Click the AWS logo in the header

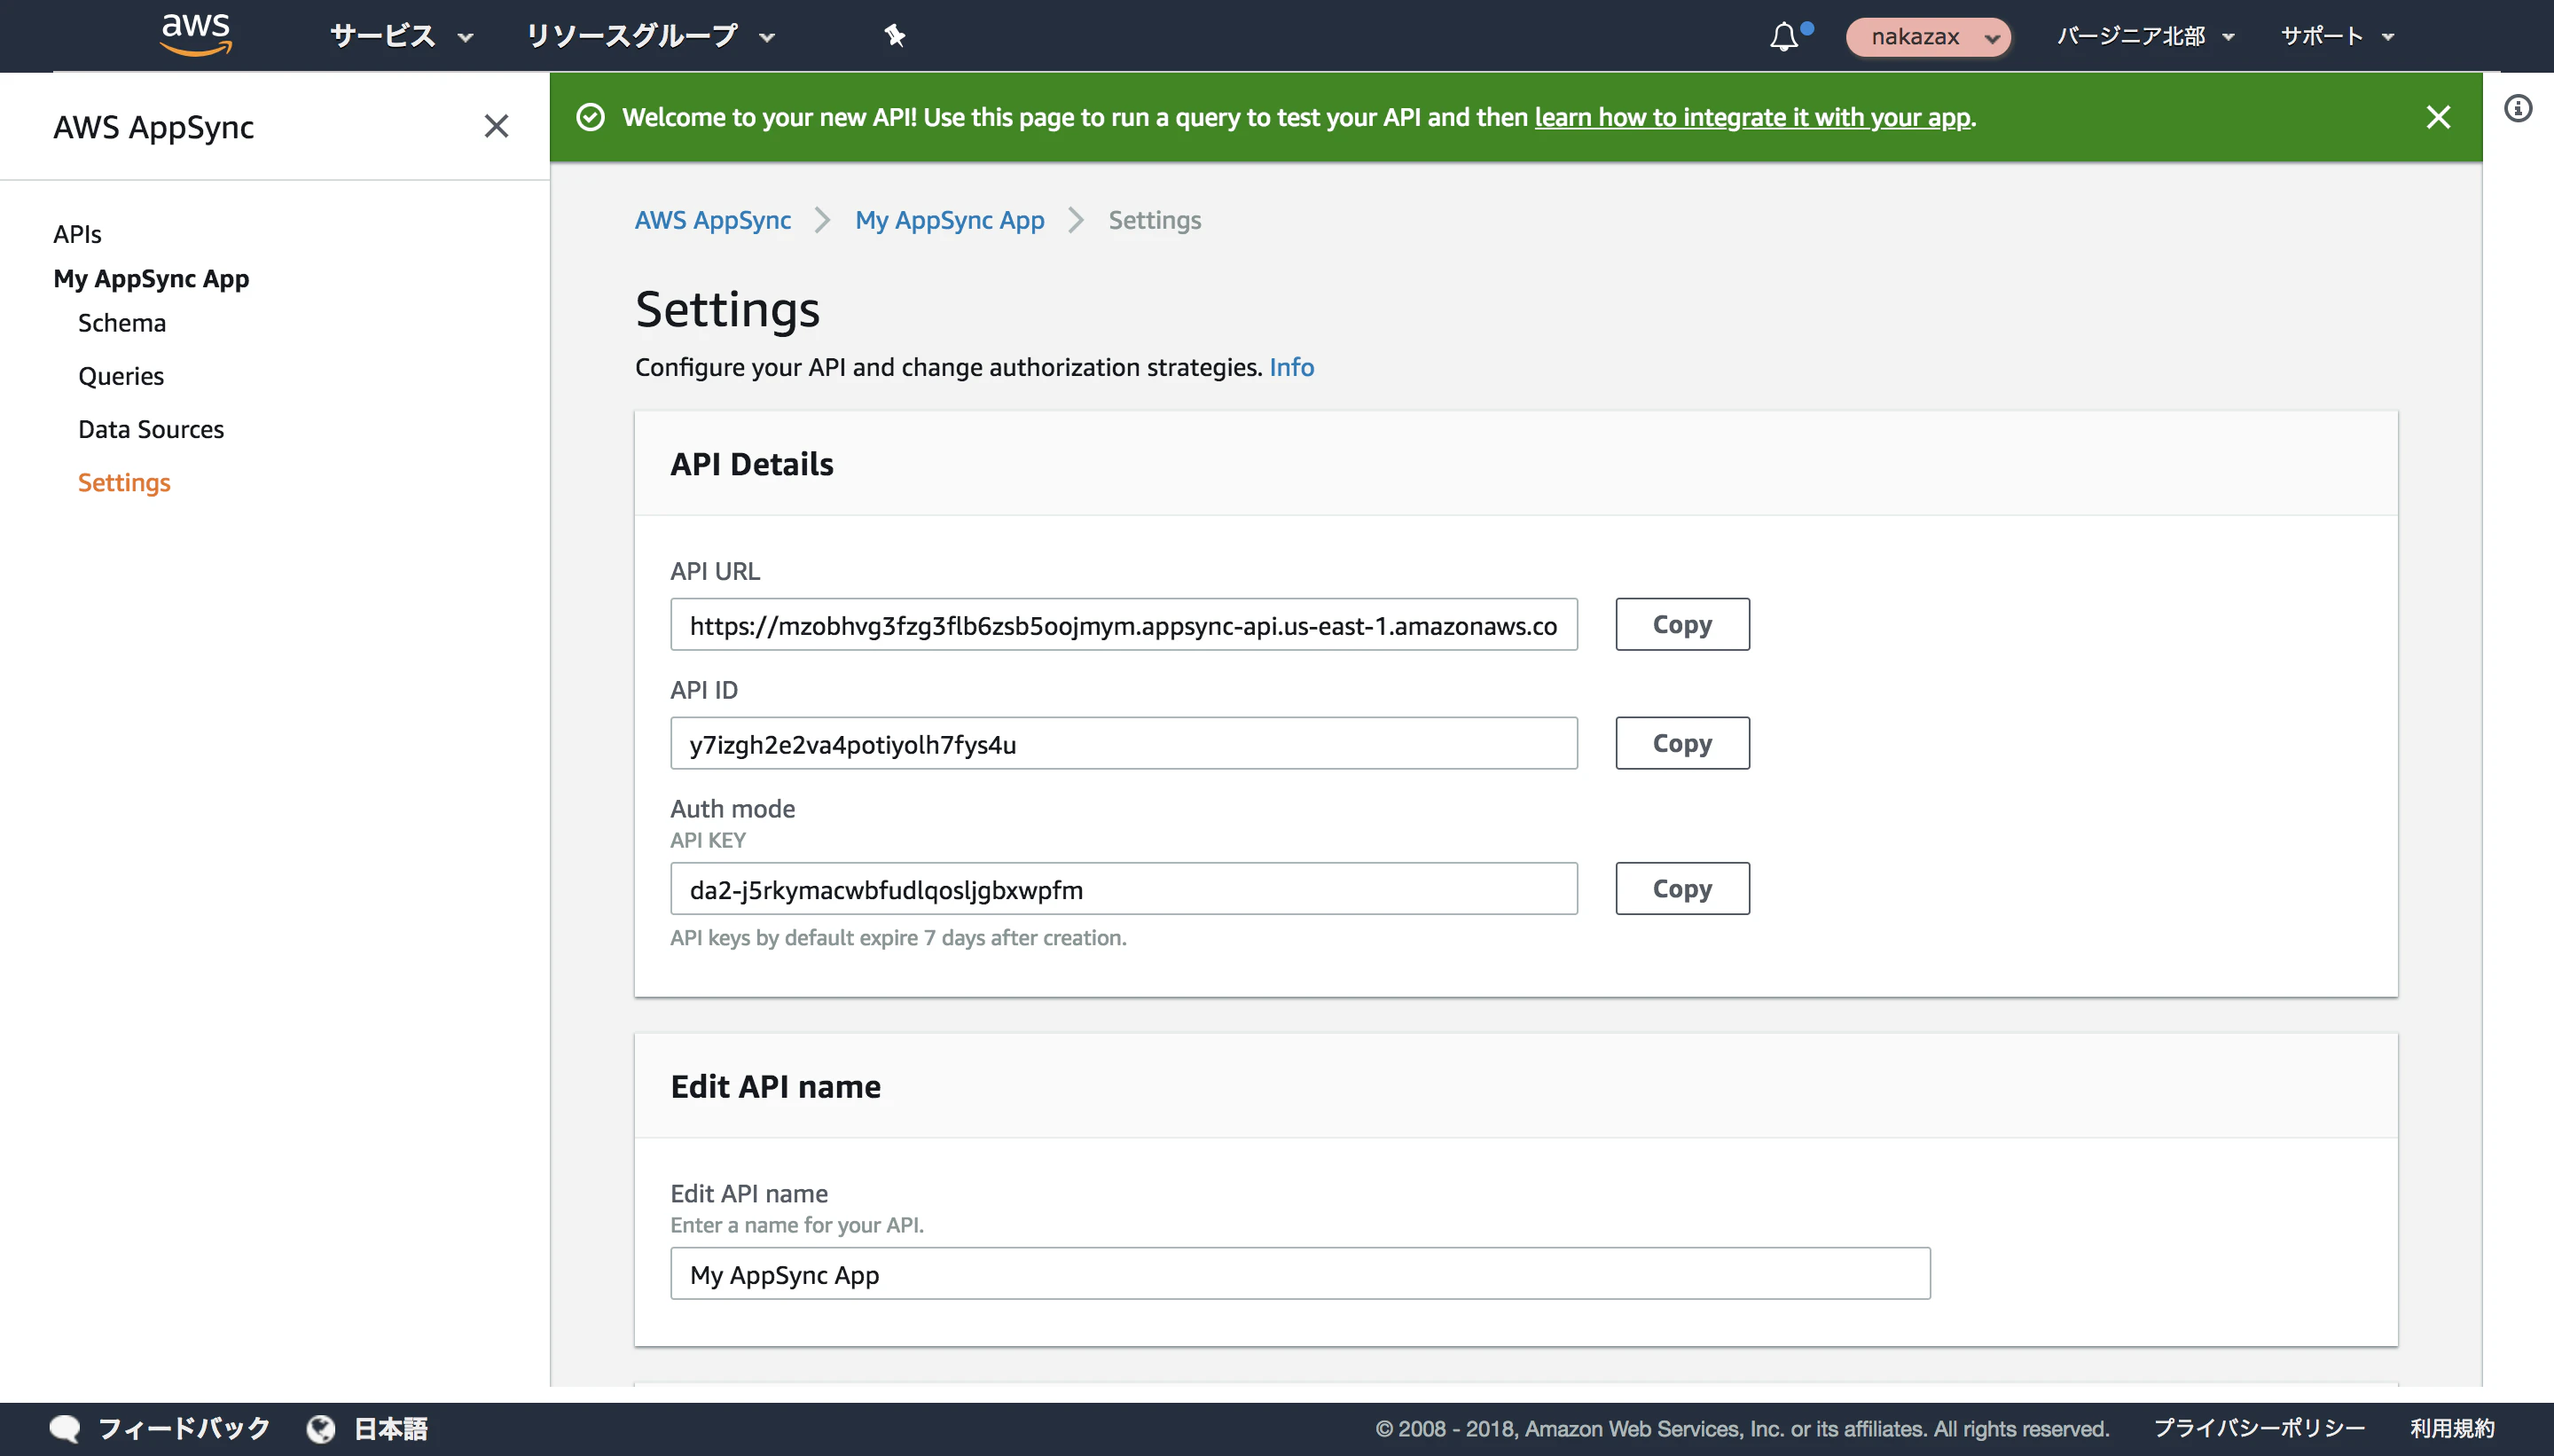[196, 35]
